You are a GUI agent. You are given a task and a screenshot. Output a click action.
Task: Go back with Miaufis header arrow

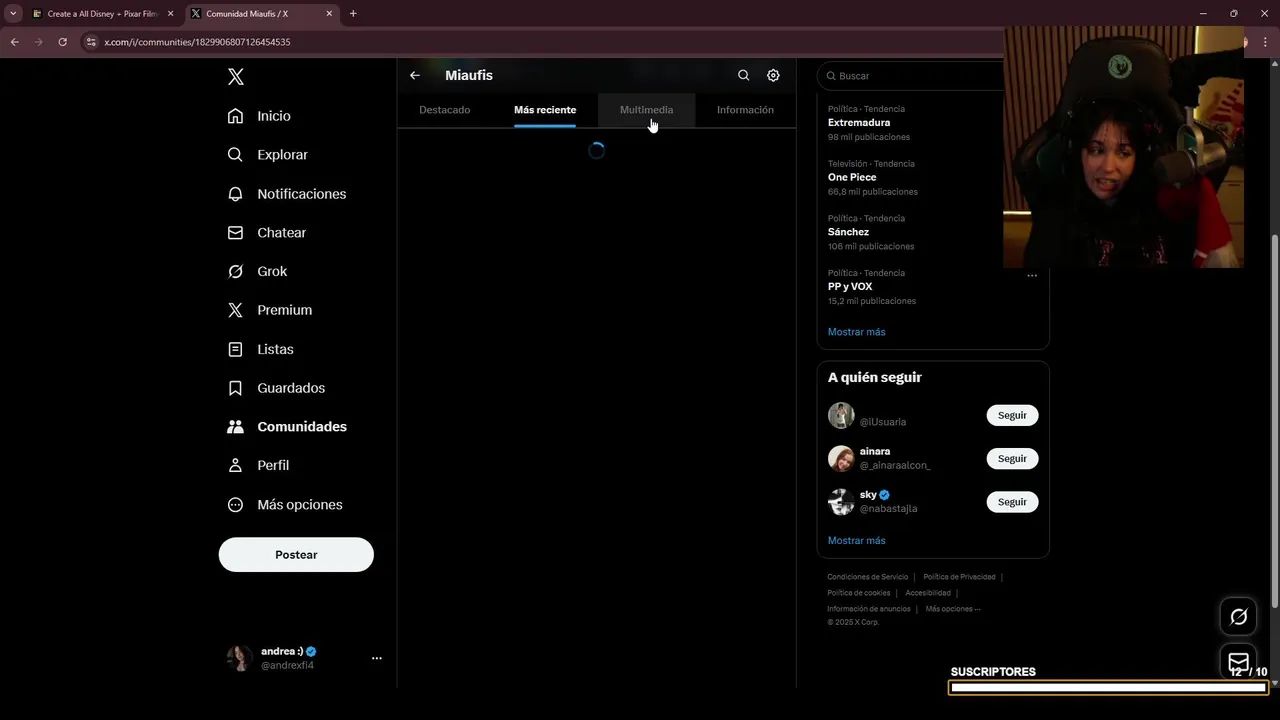coord(415,75)
